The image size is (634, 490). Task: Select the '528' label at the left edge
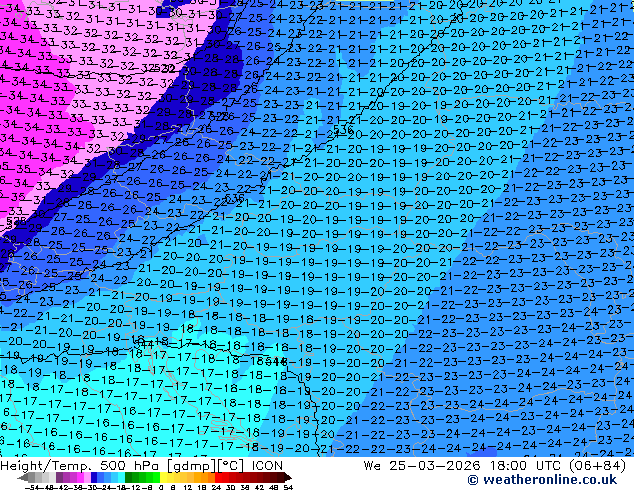[15, 221]
